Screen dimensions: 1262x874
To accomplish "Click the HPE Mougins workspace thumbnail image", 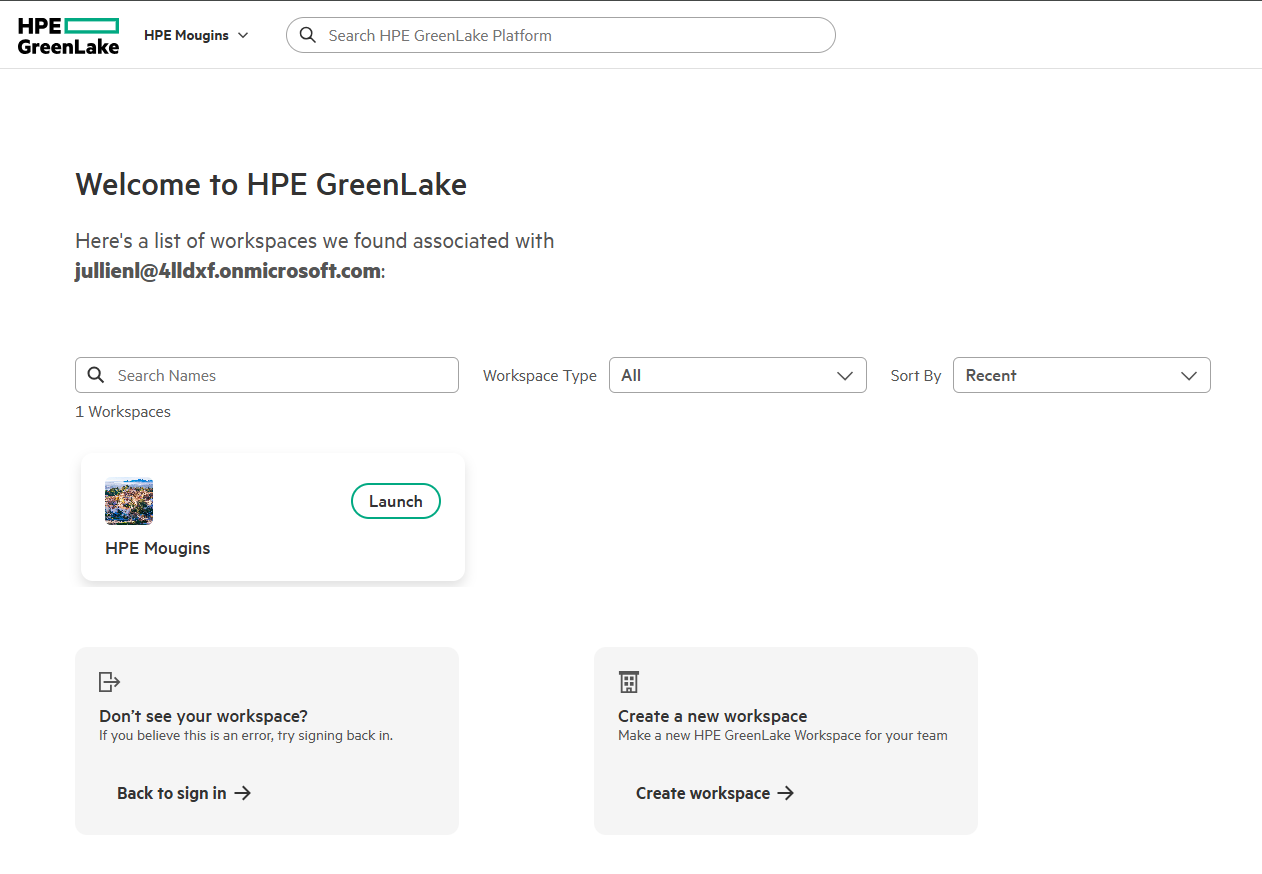I will [x=129, y=501].
